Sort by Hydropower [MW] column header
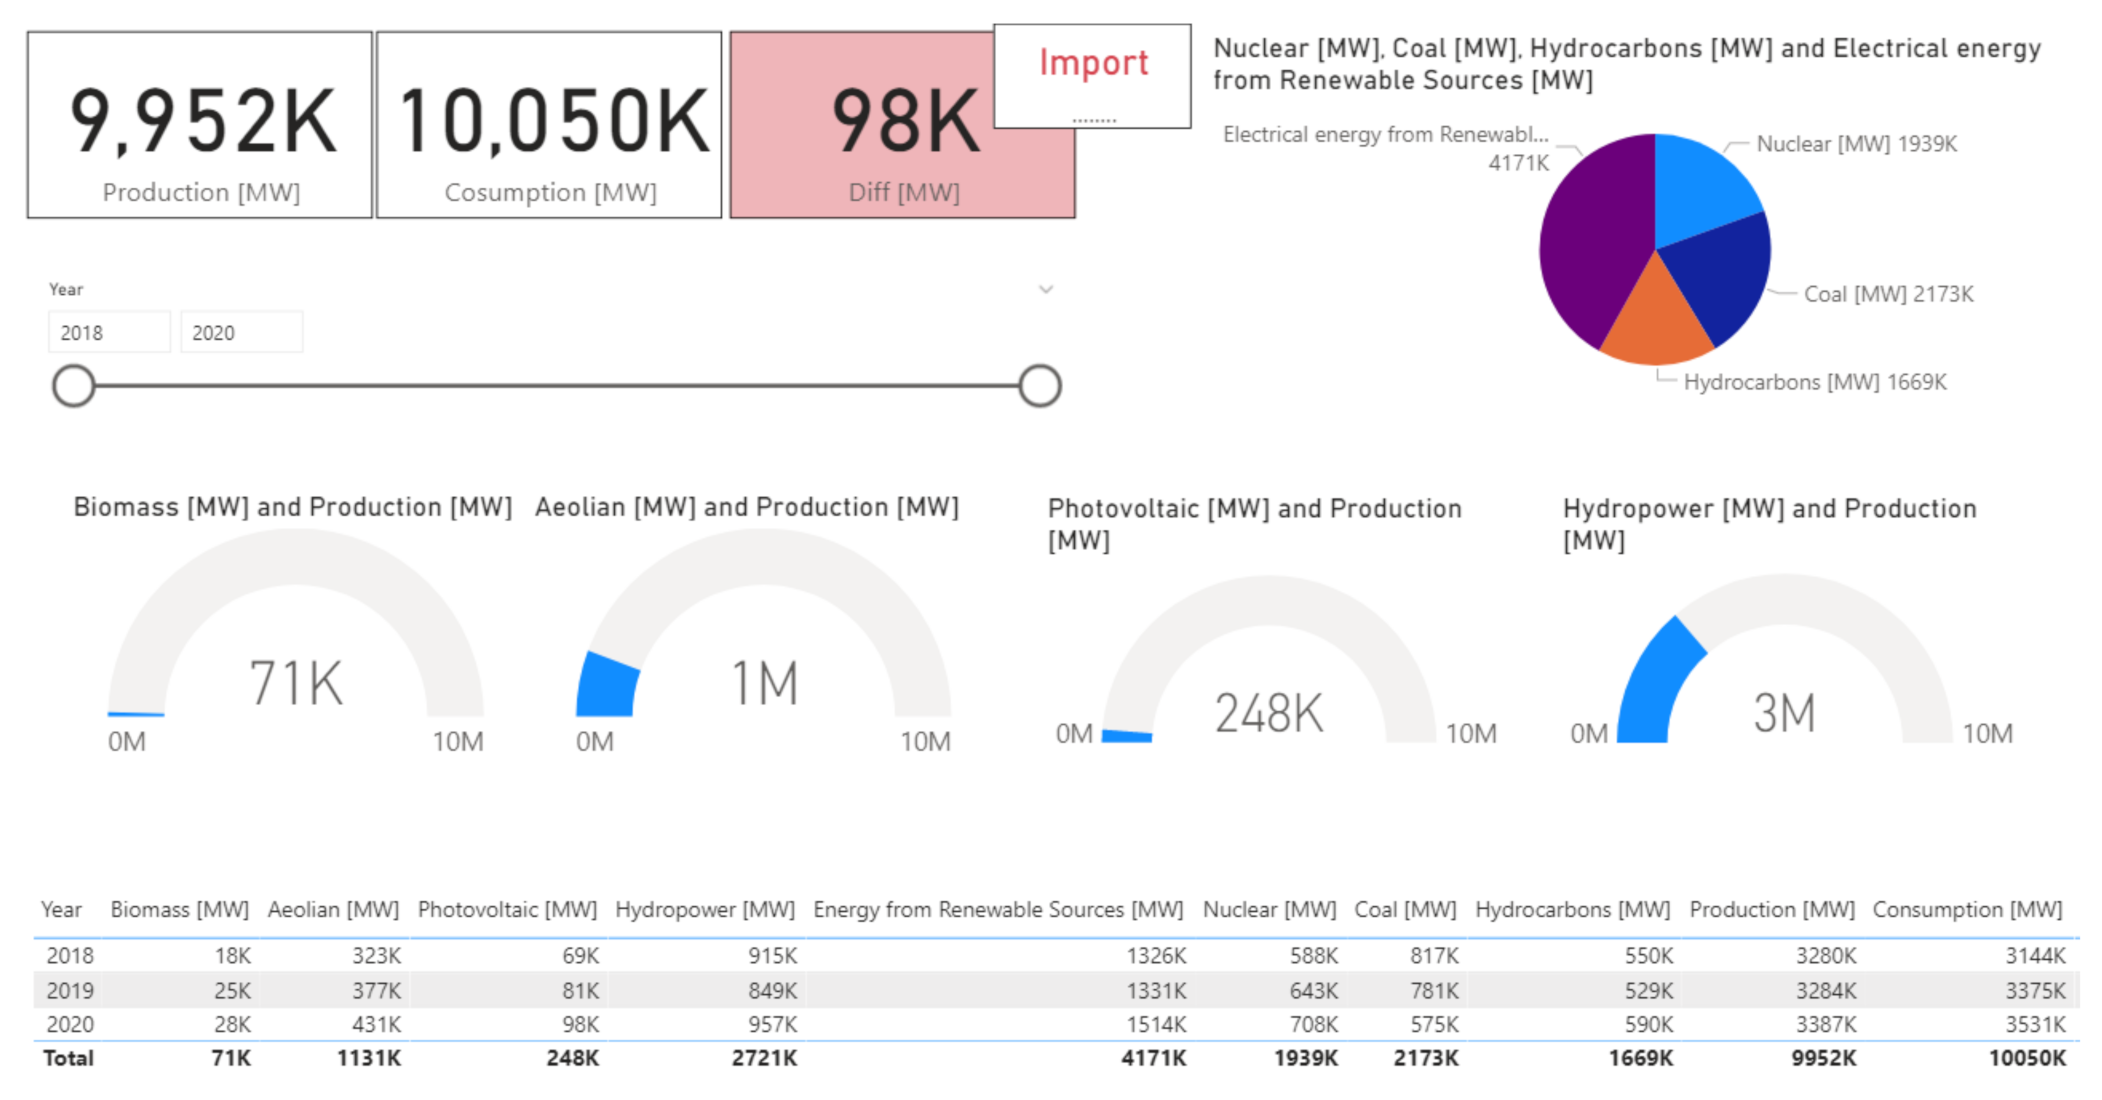The image size is (2102, 1100). 704,910
